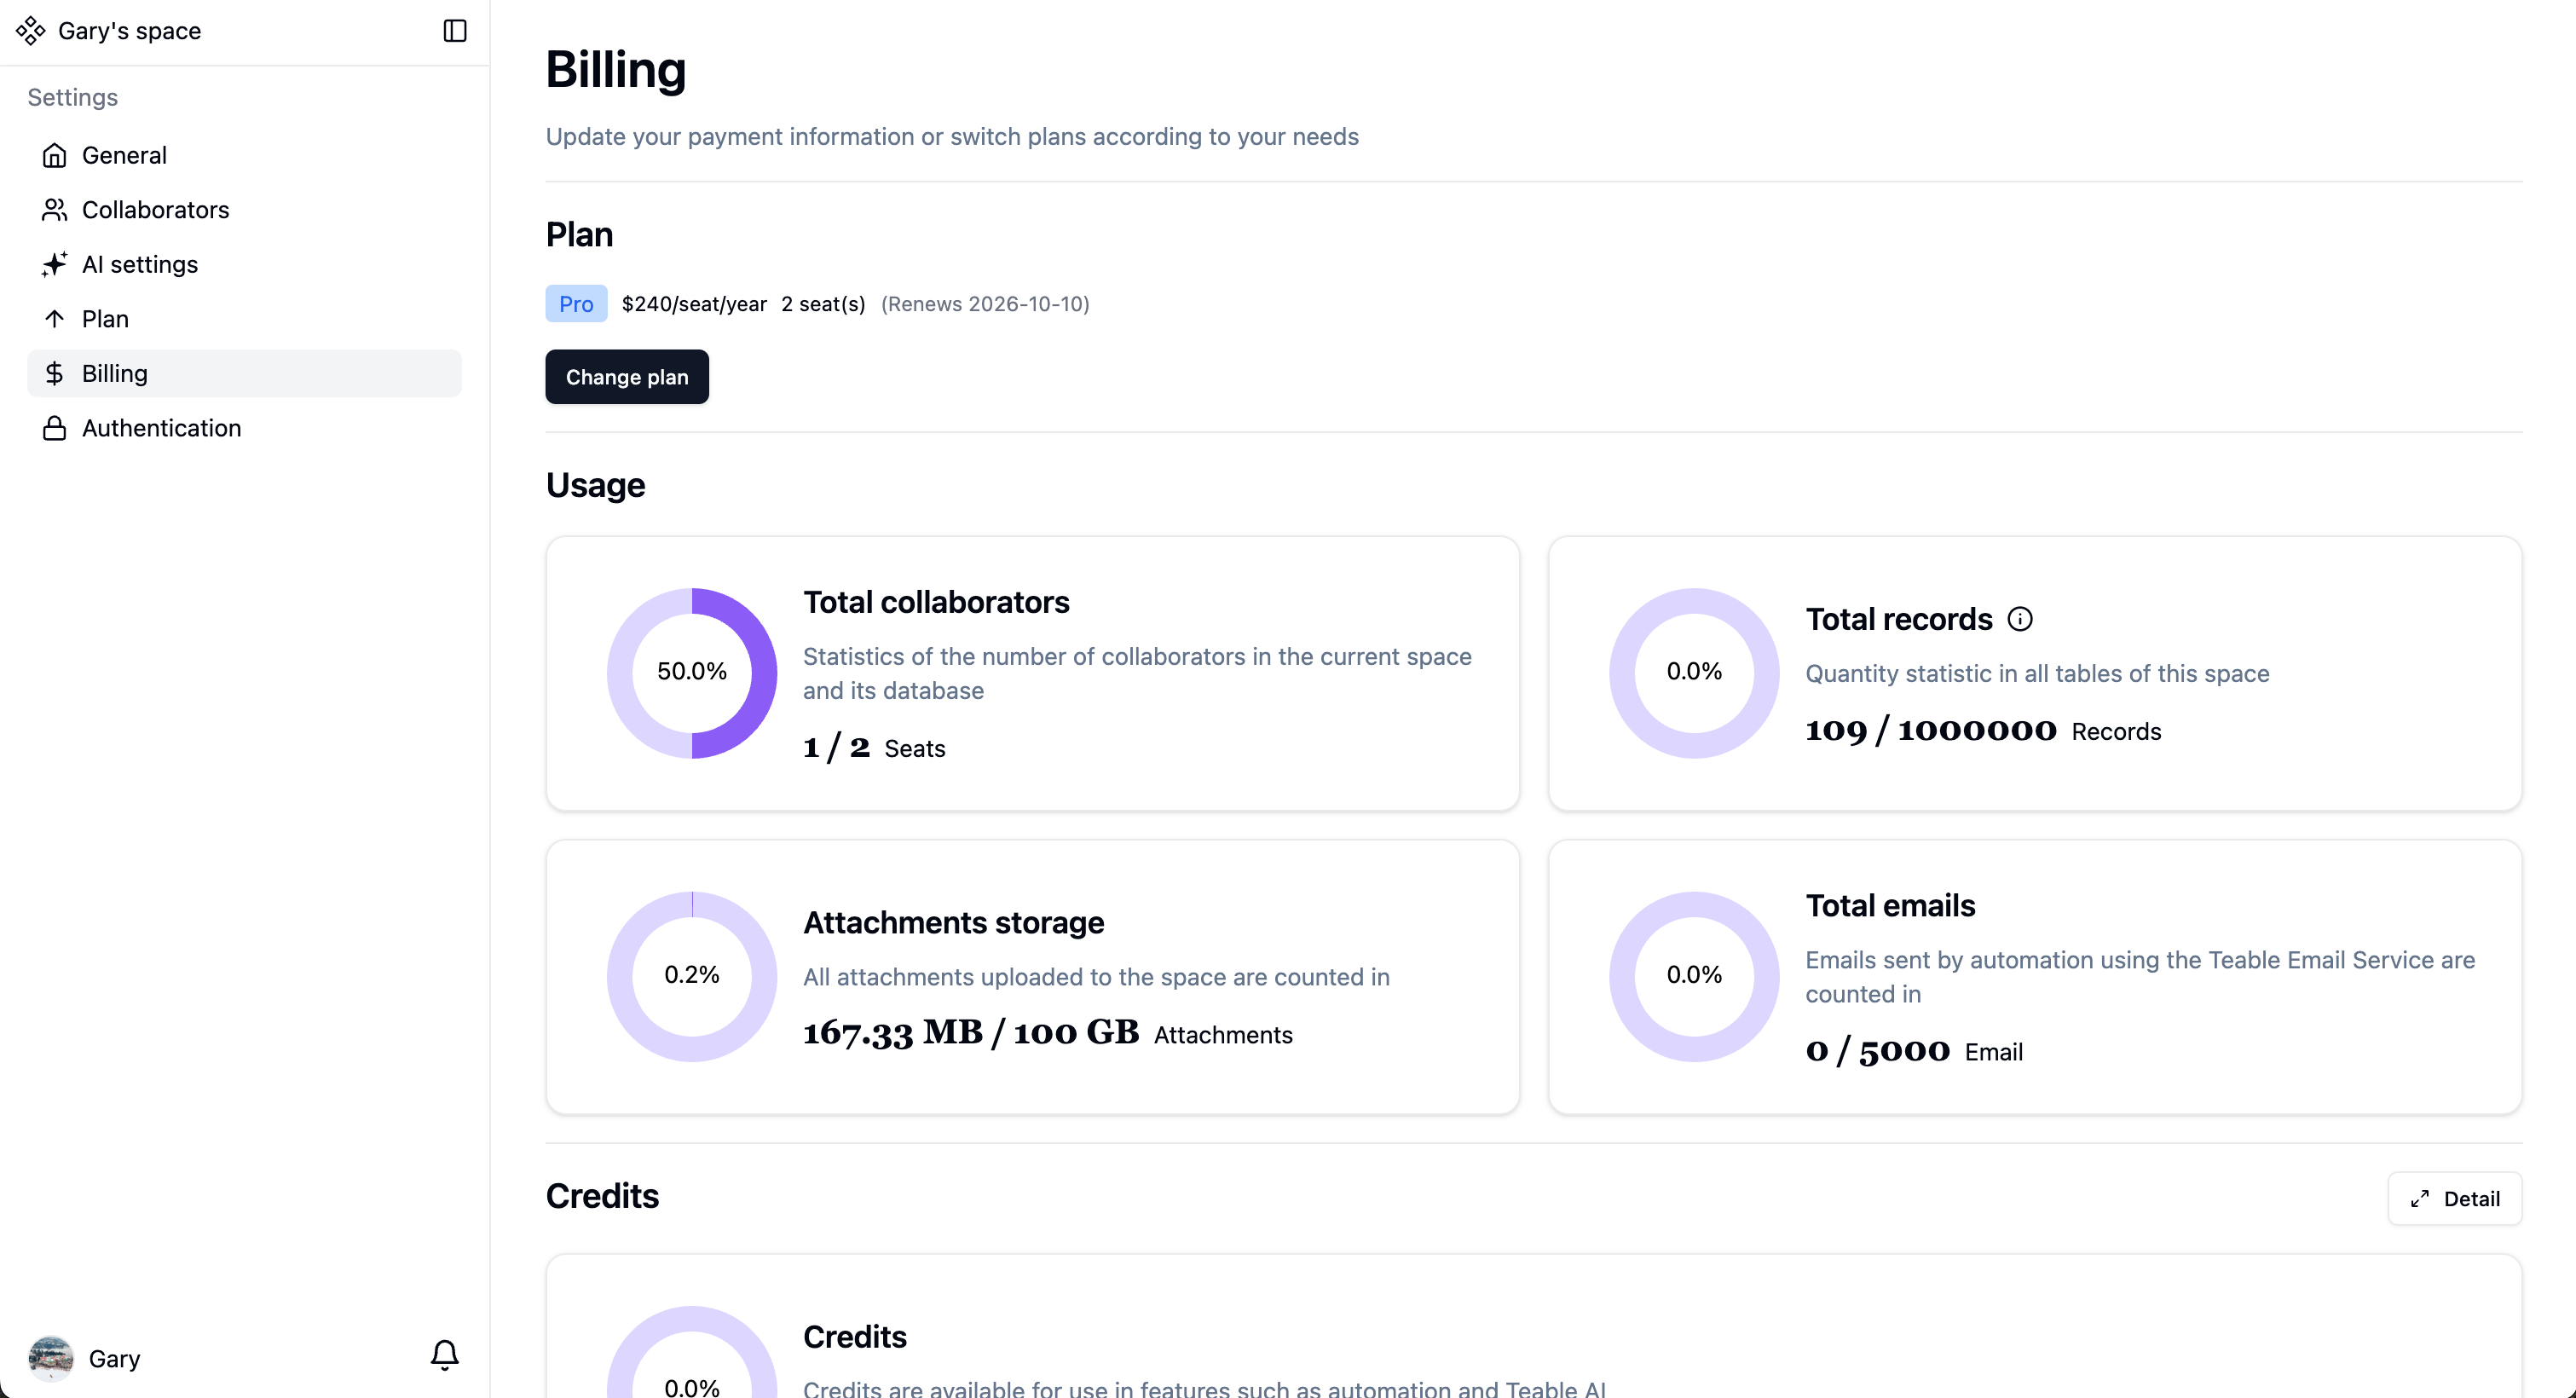Click the General home icon
The width and height of the screenshot is (2576, 1398).
[54, 155]
